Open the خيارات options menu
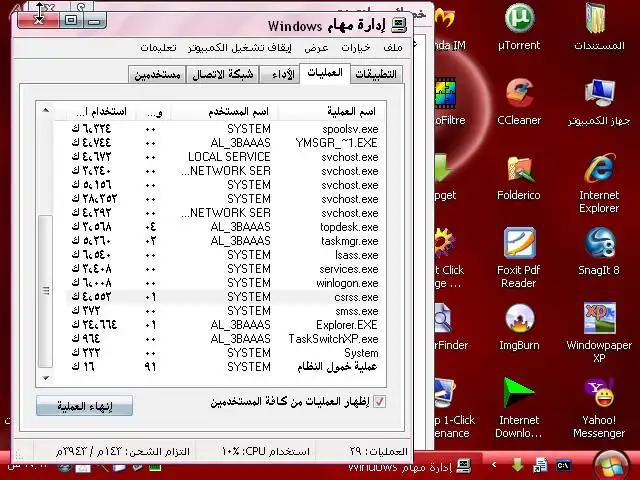The image size is (640, 480). pos(356,48)
